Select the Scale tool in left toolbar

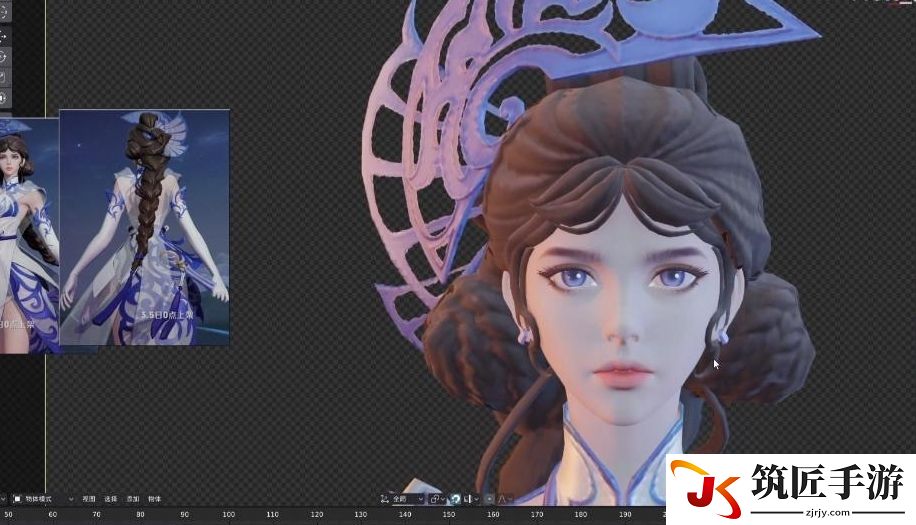(5, 77)
